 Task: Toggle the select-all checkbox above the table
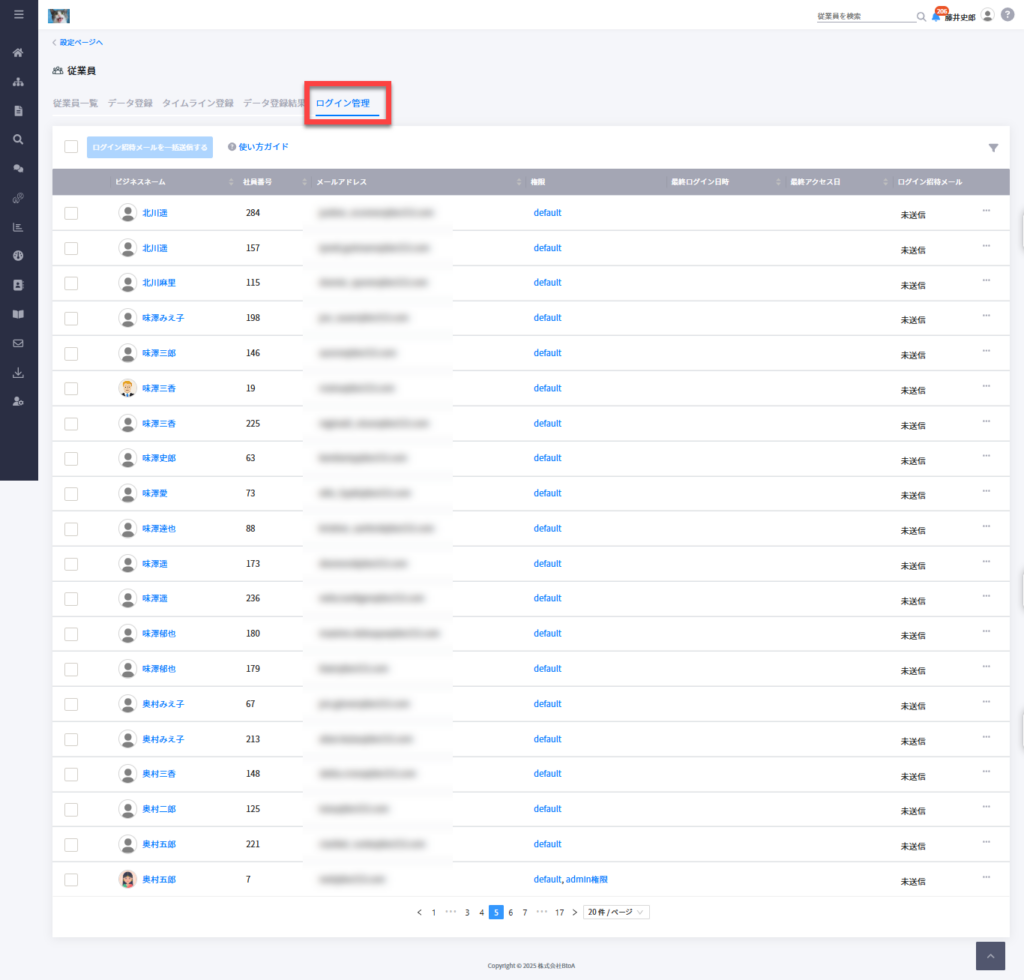click(71, 146)
